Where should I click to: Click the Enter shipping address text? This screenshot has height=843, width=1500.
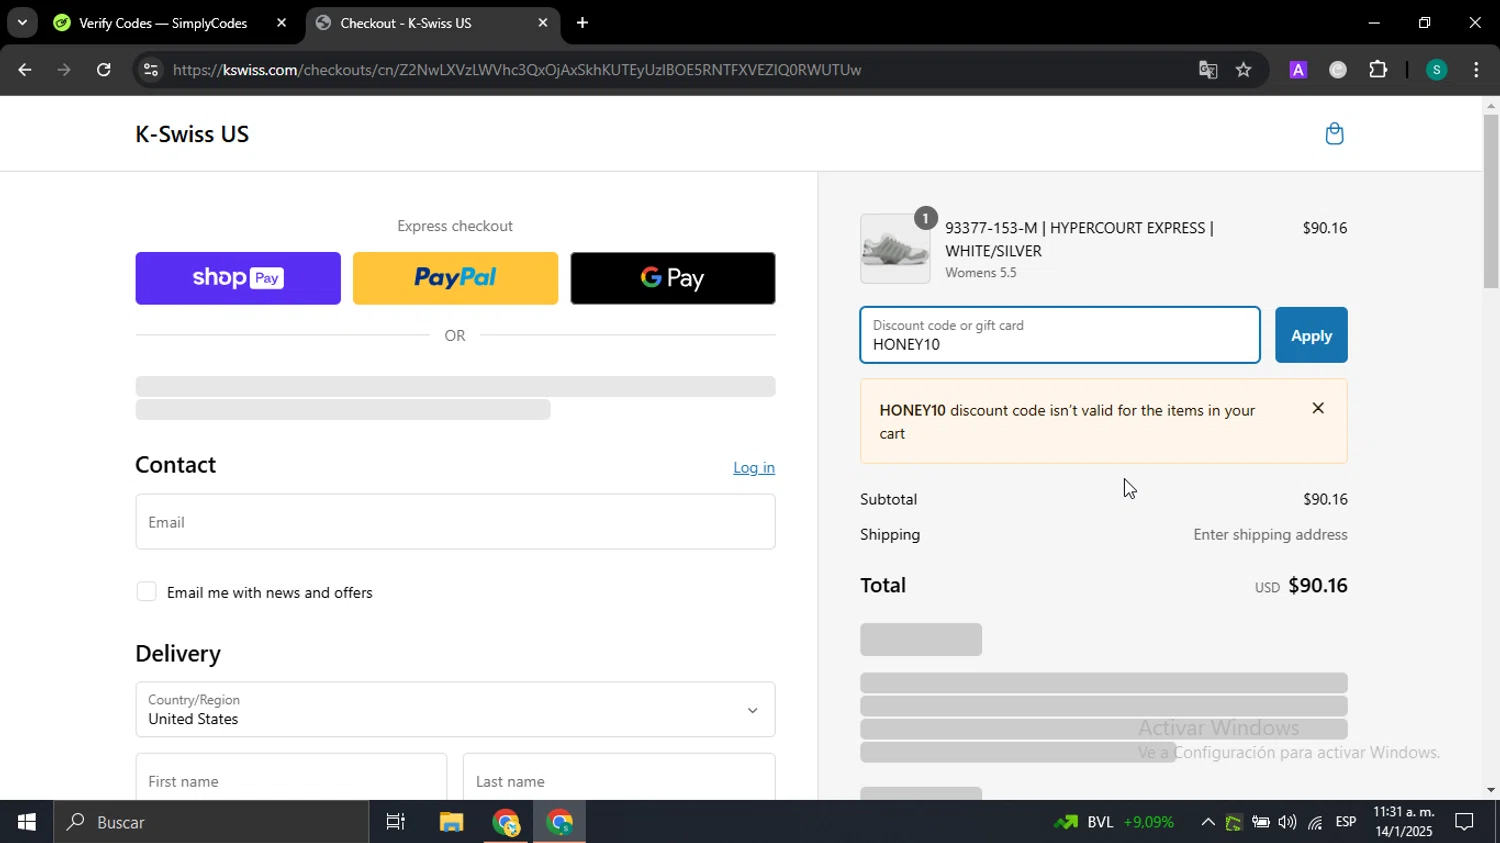click(1270, 535)
